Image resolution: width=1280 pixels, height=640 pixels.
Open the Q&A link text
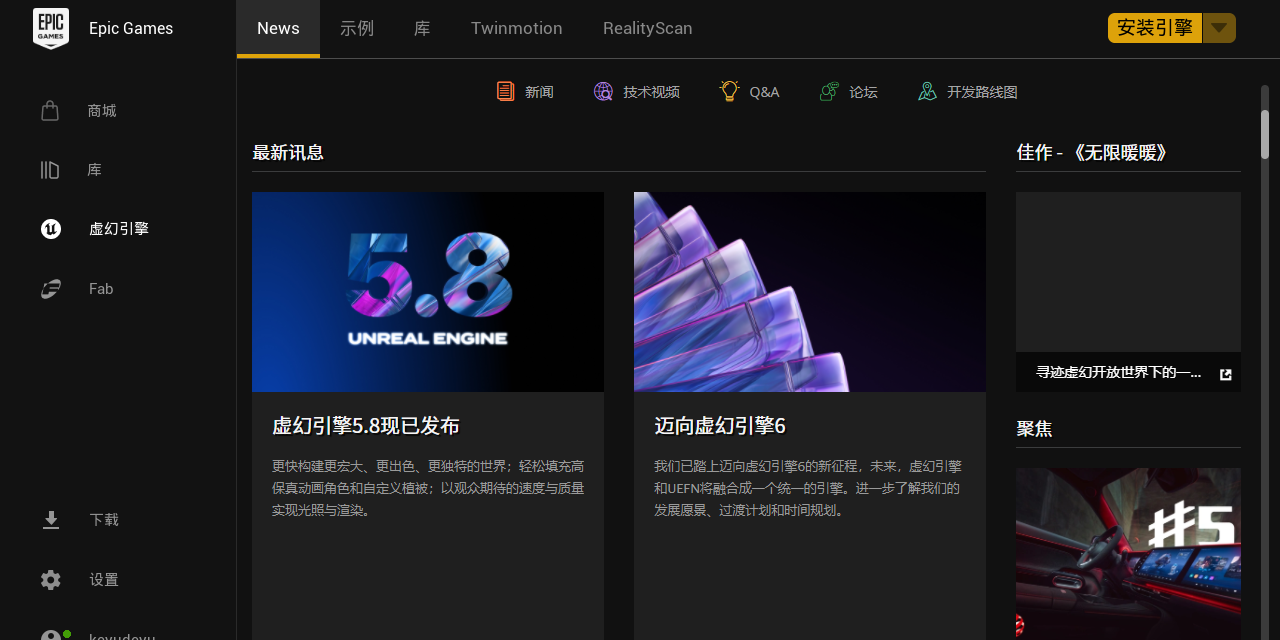click(x=764, y=92)
